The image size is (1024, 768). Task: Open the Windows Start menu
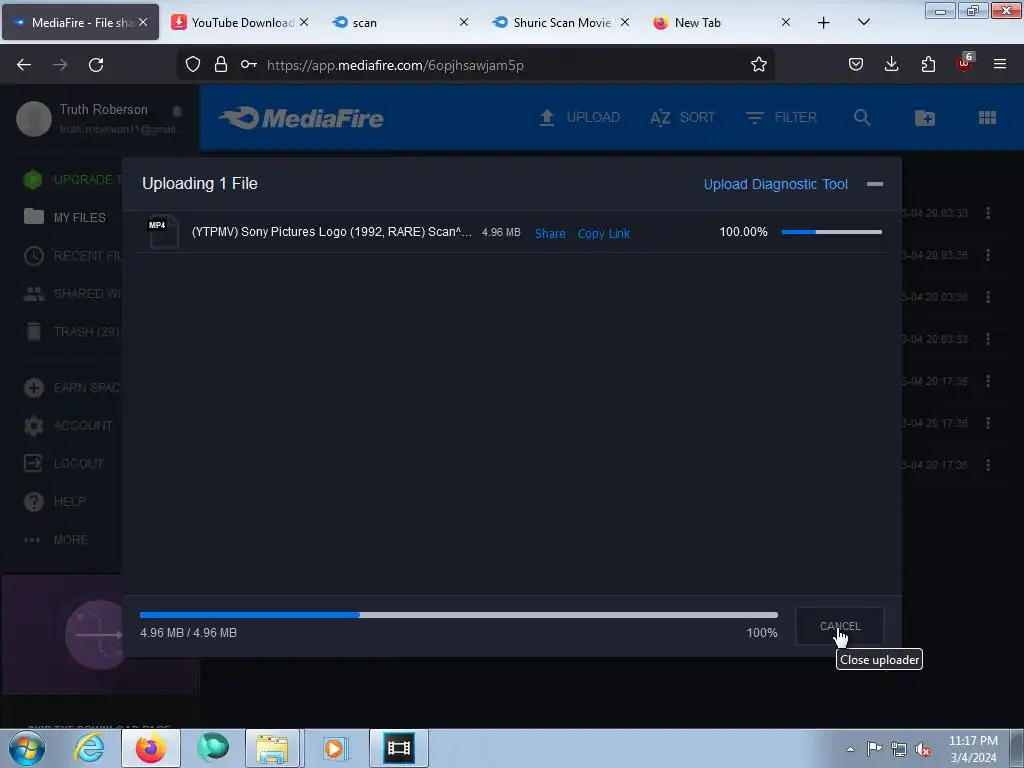pyautogui.click(x=27, y=748)
